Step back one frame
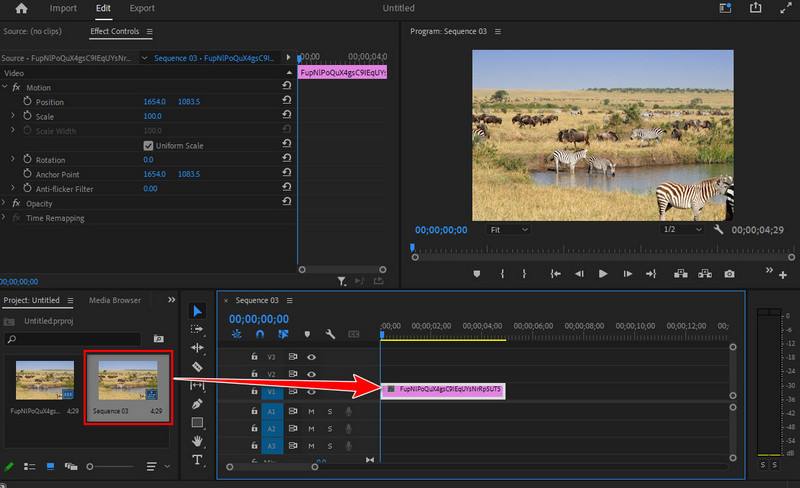The width and height of the screenshot is (800, 488). pos(579,274)
